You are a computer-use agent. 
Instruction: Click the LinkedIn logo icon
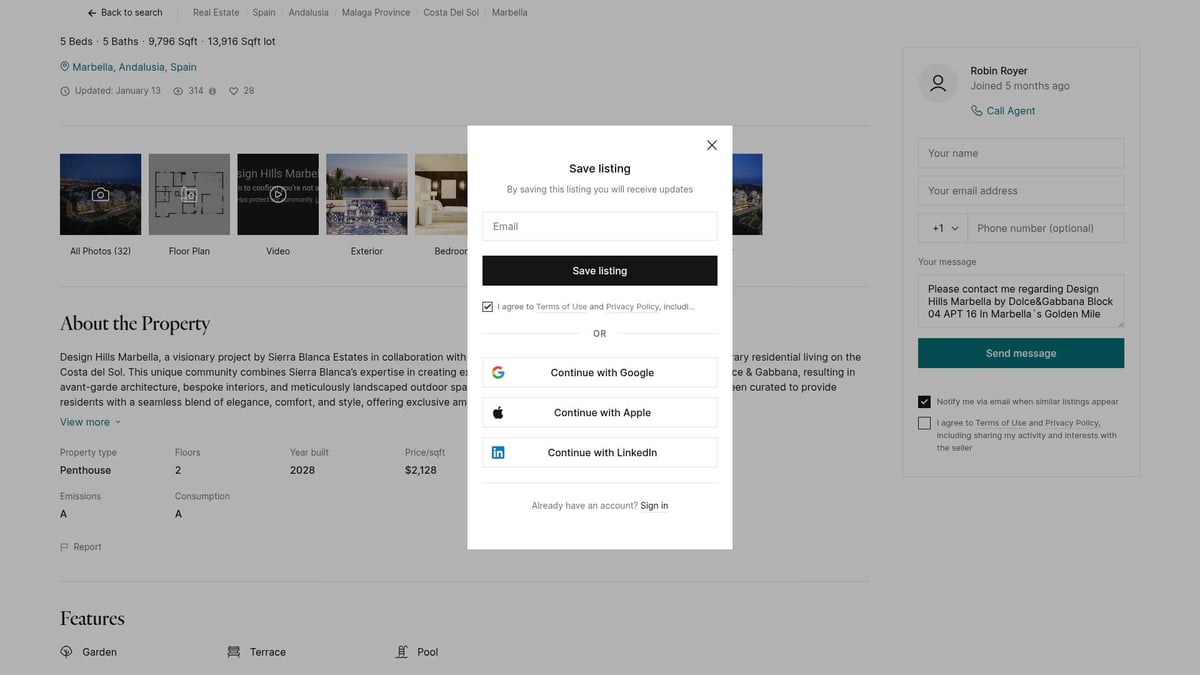tap(498, 453)
